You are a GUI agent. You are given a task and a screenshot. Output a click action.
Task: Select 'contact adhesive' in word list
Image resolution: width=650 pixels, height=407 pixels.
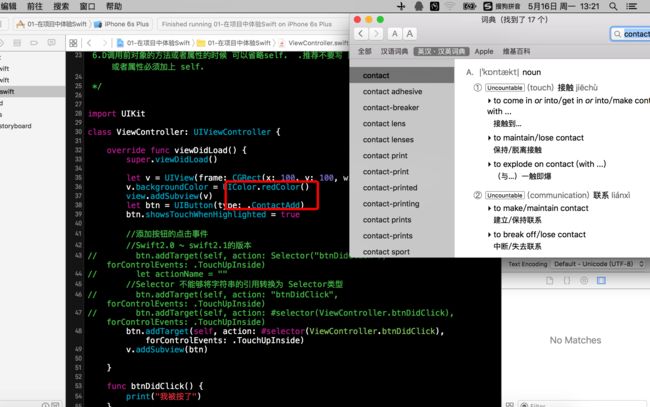(x=402, y=92)
